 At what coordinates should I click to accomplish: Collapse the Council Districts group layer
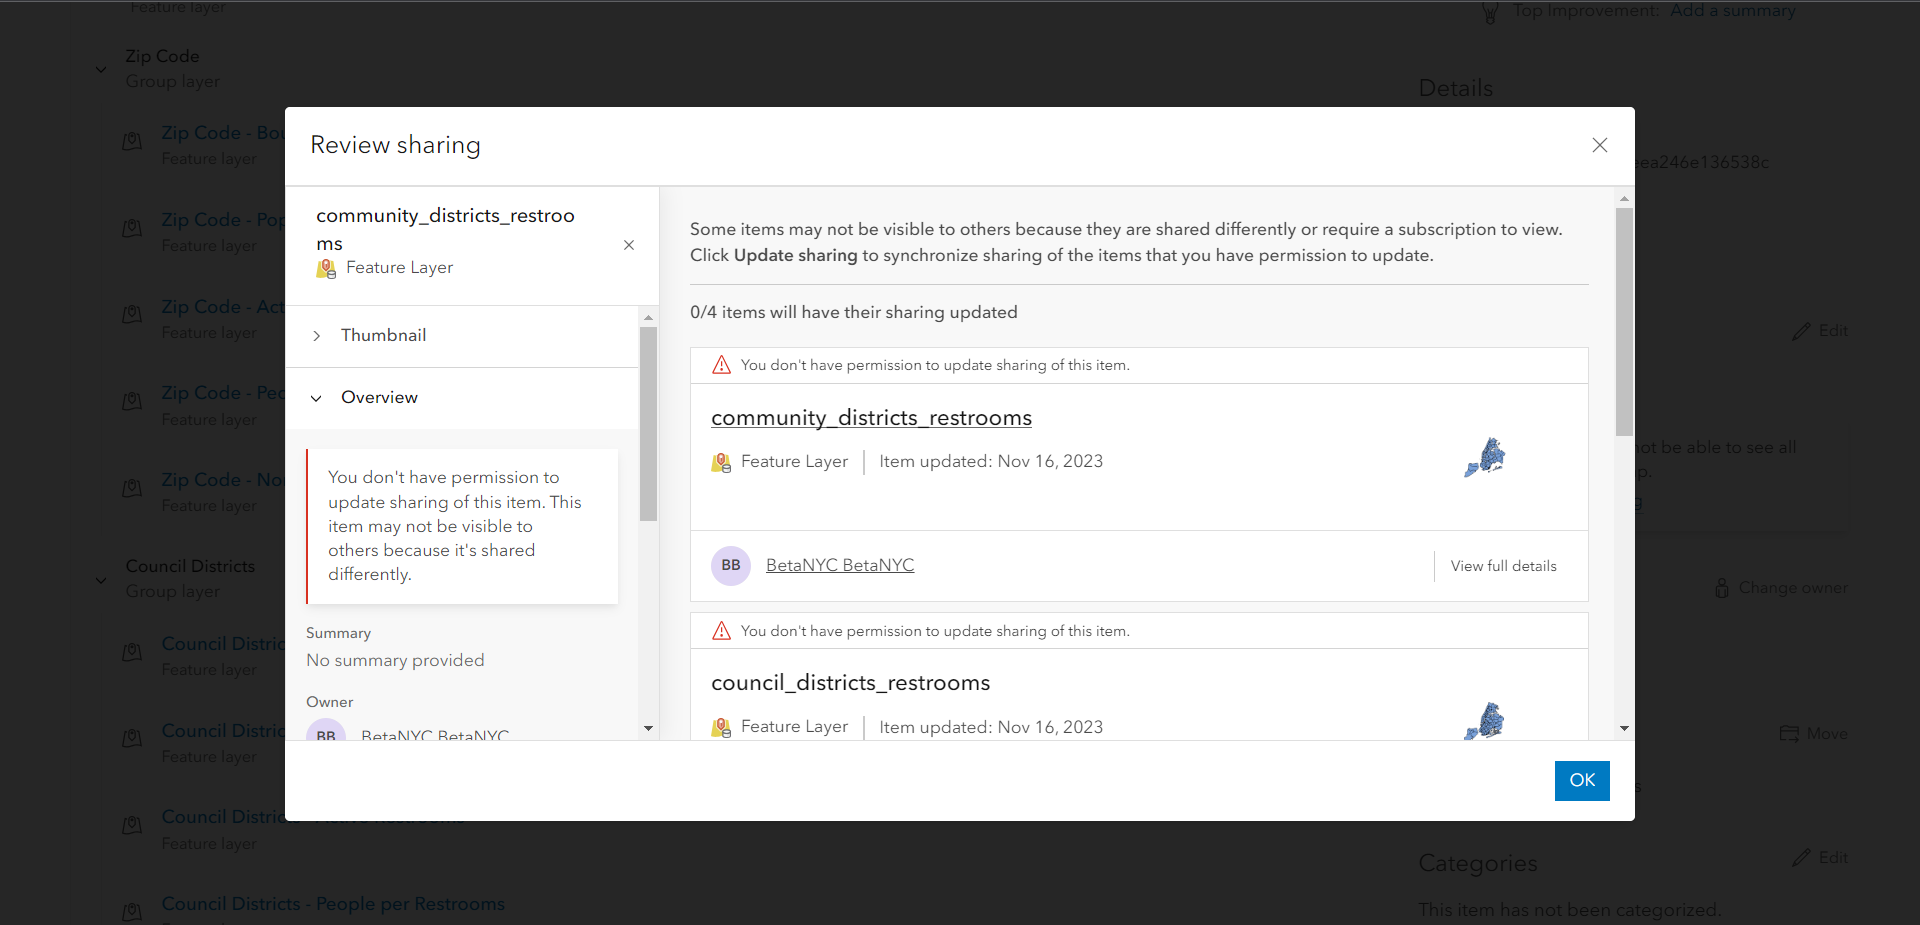click(x=100, y=580)
